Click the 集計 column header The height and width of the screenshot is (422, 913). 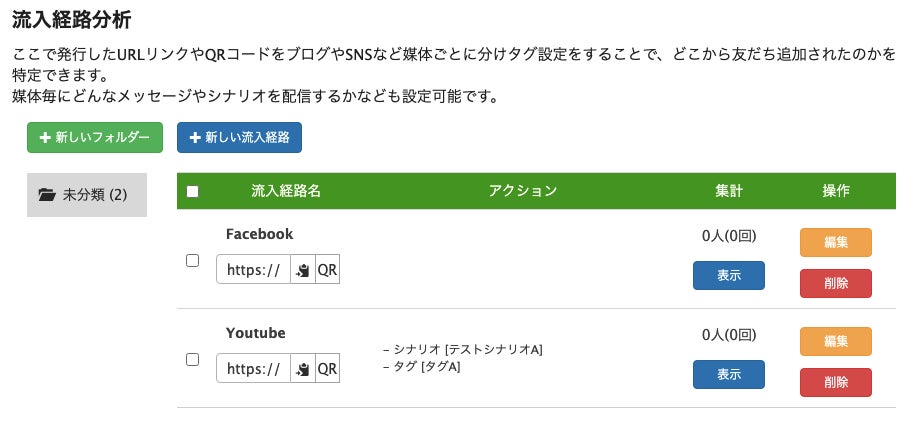[x=728, y=191]
